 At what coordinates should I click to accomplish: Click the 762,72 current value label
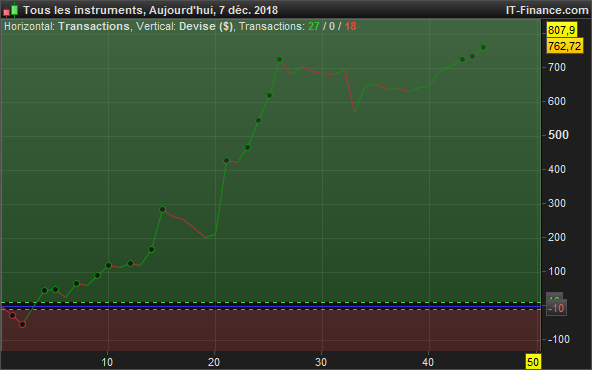(x=564, y=46)
